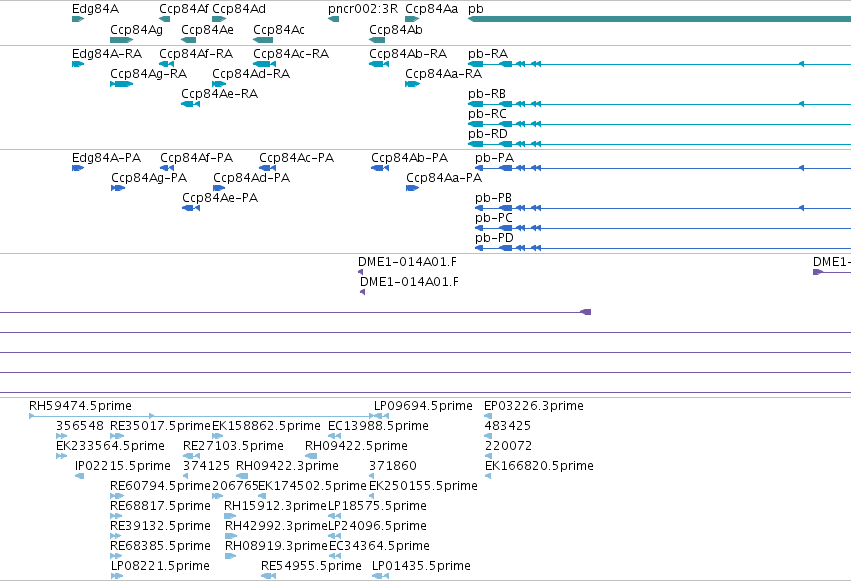Select the Ccp84Af gene label
This screenshot has height=581, width=851.
point(183,9)
